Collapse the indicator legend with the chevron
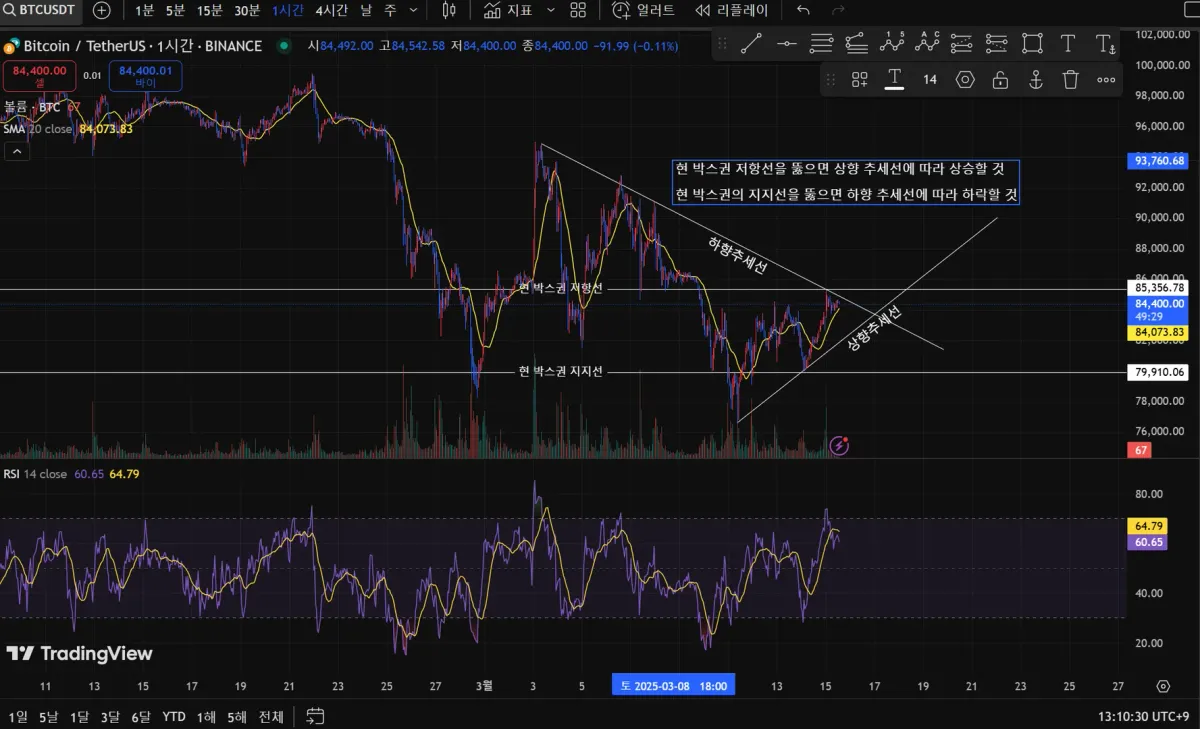1200x729 pixels. tap(17, 152)
